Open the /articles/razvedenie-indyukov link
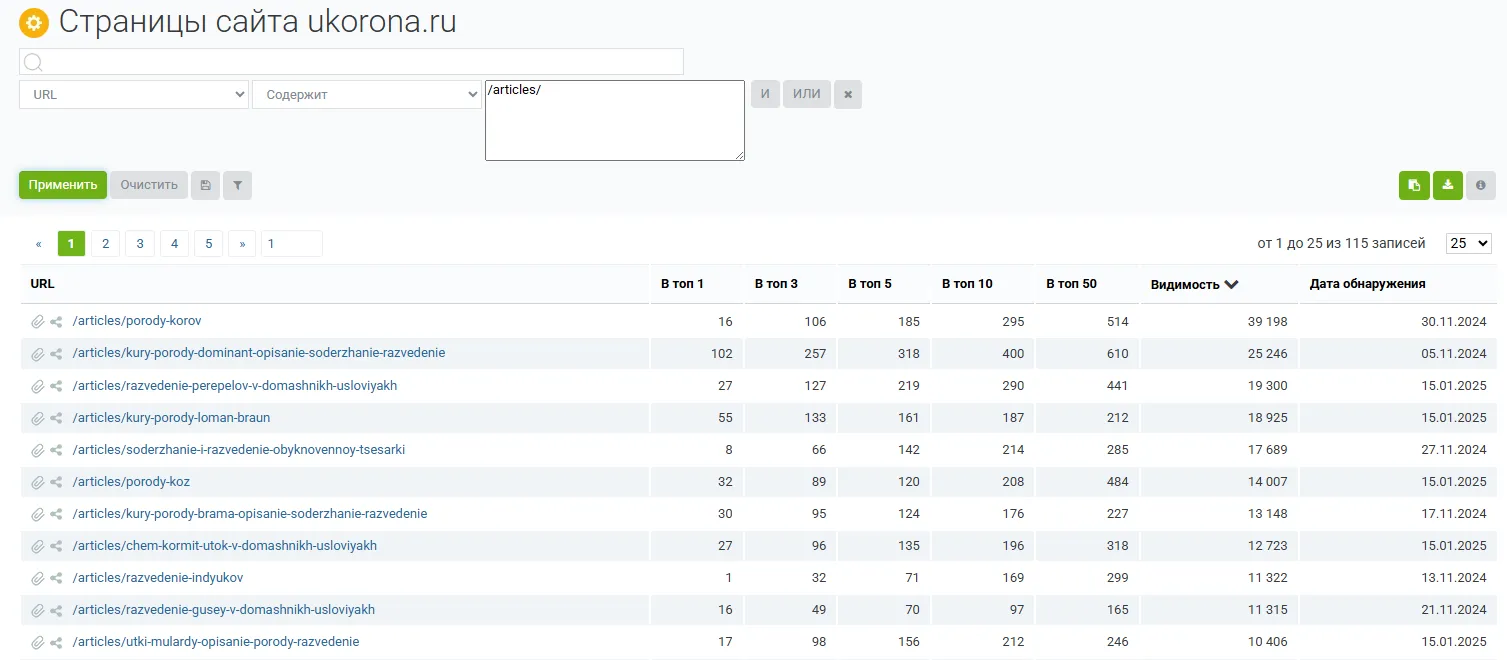 click(x=158, y=577)
